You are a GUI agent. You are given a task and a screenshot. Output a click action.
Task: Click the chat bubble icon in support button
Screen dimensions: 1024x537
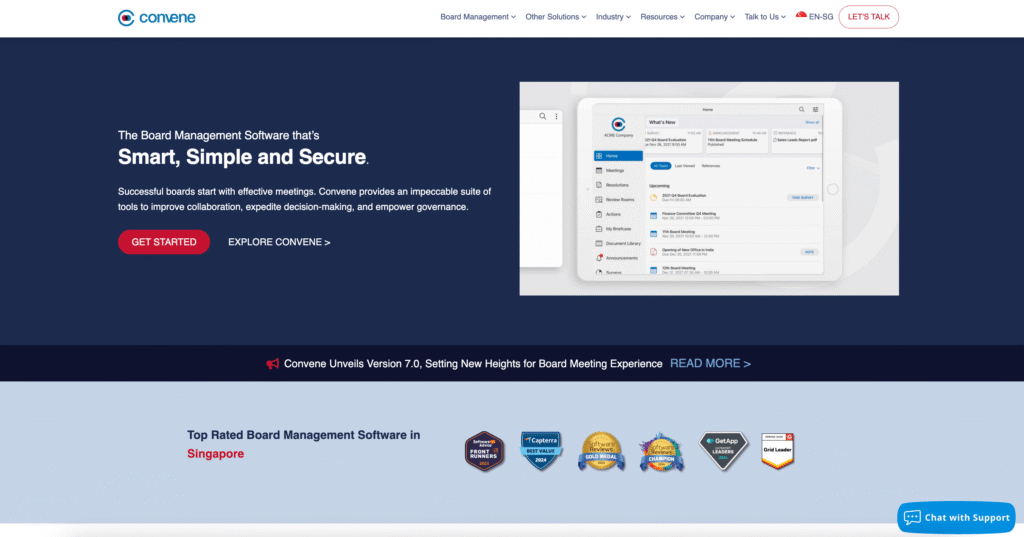click(912, 517)
